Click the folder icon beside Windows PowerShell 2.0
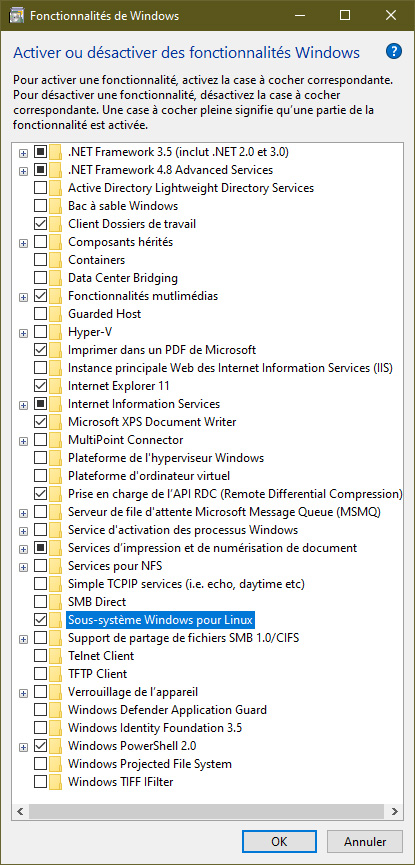 point(55,746)
